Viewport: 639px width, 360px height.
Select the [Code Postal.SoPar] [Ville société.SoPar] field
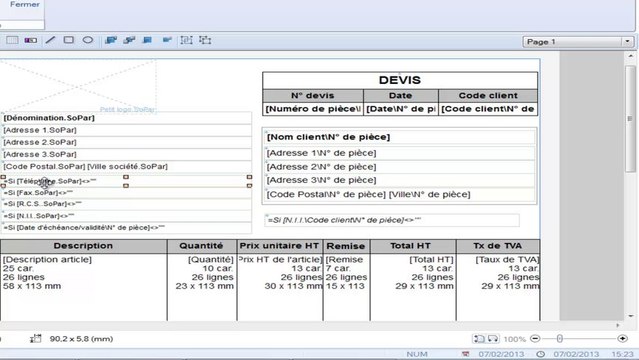click(x=127, y=166)
